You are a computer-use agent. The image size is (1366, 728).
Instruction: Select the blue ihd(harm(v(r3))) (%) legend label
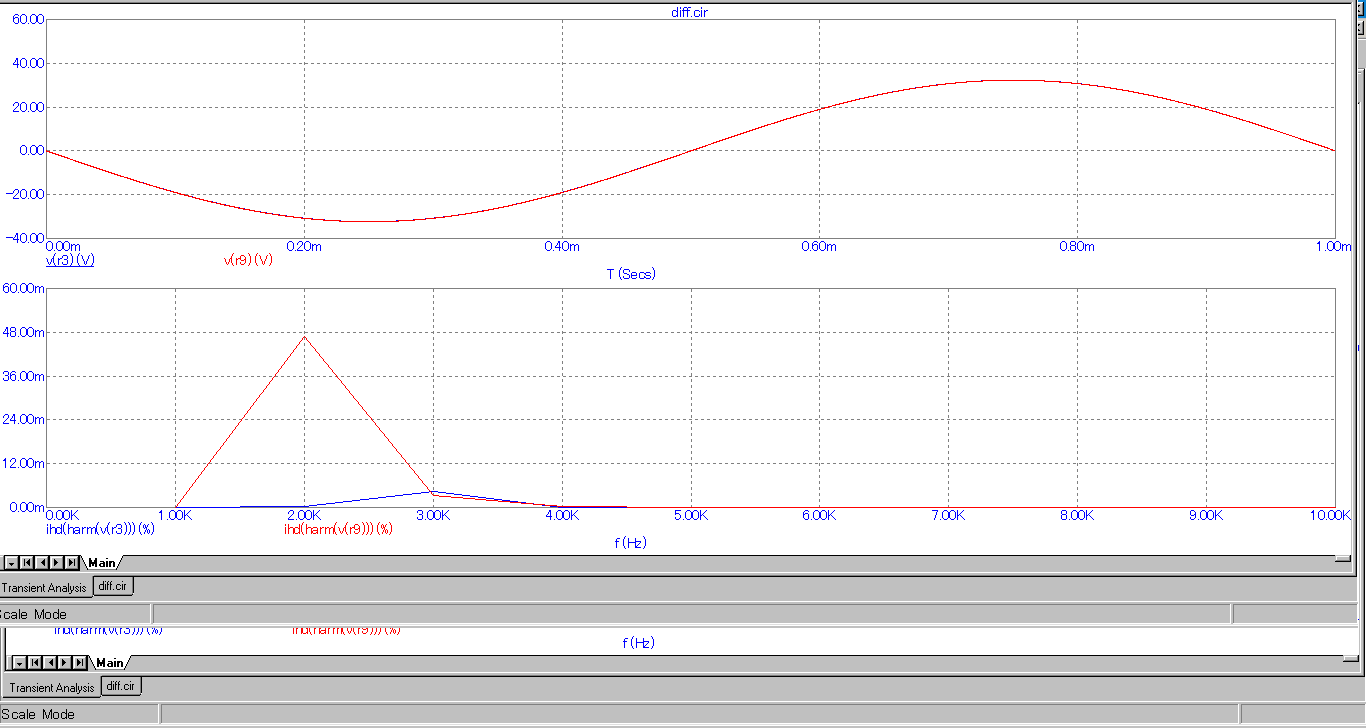(101, 528)
